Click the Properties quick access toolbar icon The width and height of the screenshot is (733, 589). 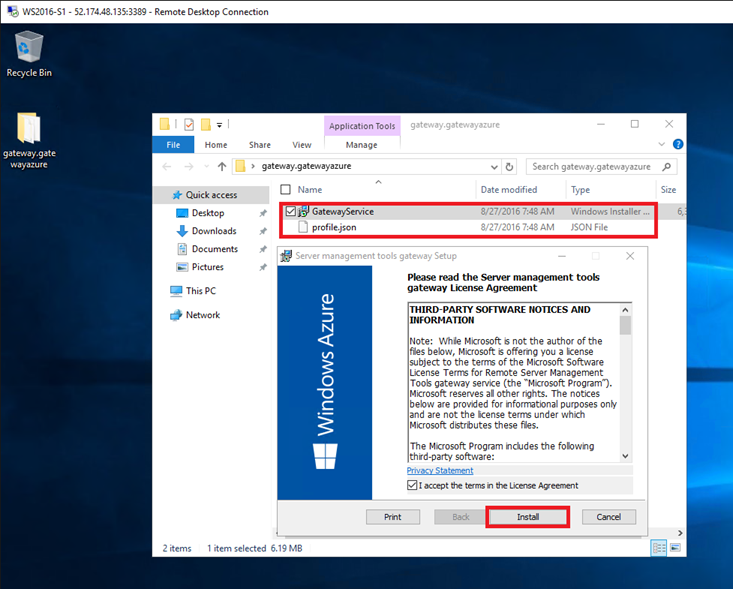[189, 124]
